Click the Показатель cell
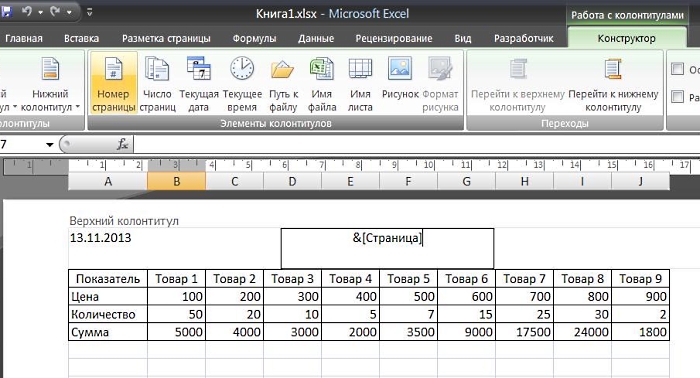This screenshot has width=700, height=378. 108,279
